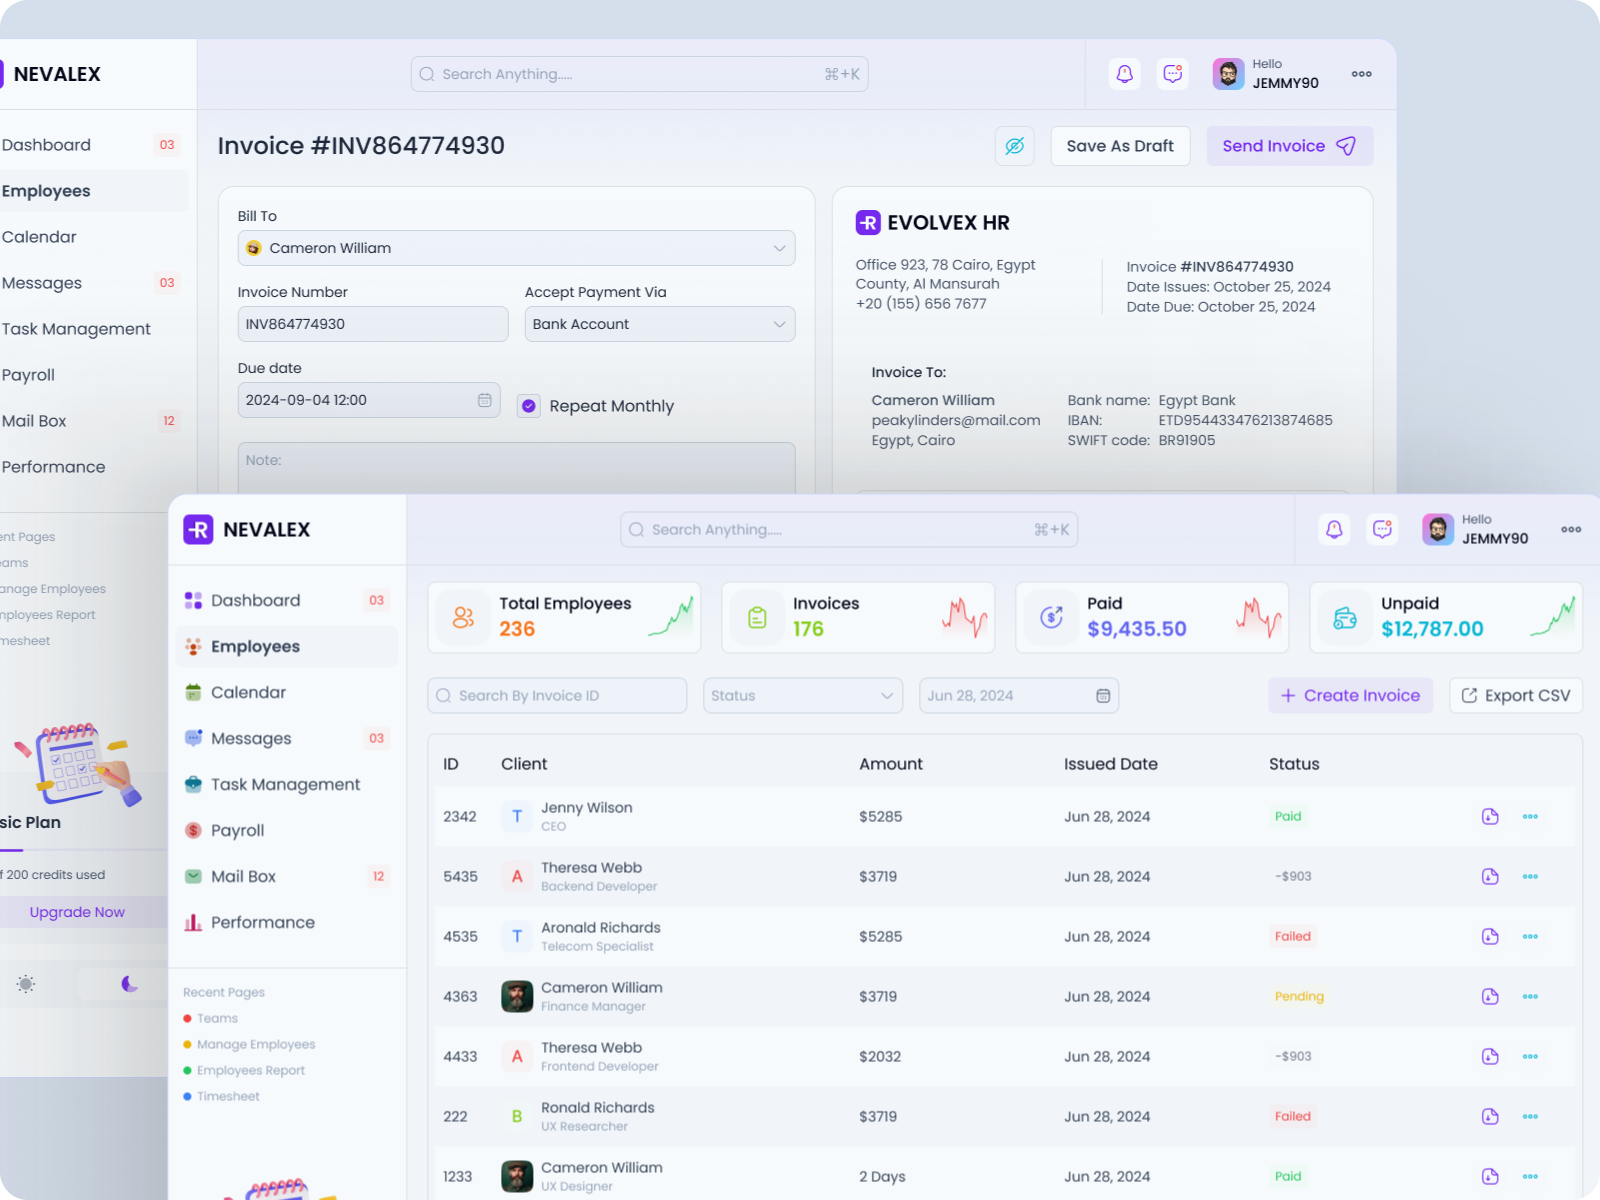
Task: Click the eye visibility toggle near Save As Draft
Action: click(1015, 146)
